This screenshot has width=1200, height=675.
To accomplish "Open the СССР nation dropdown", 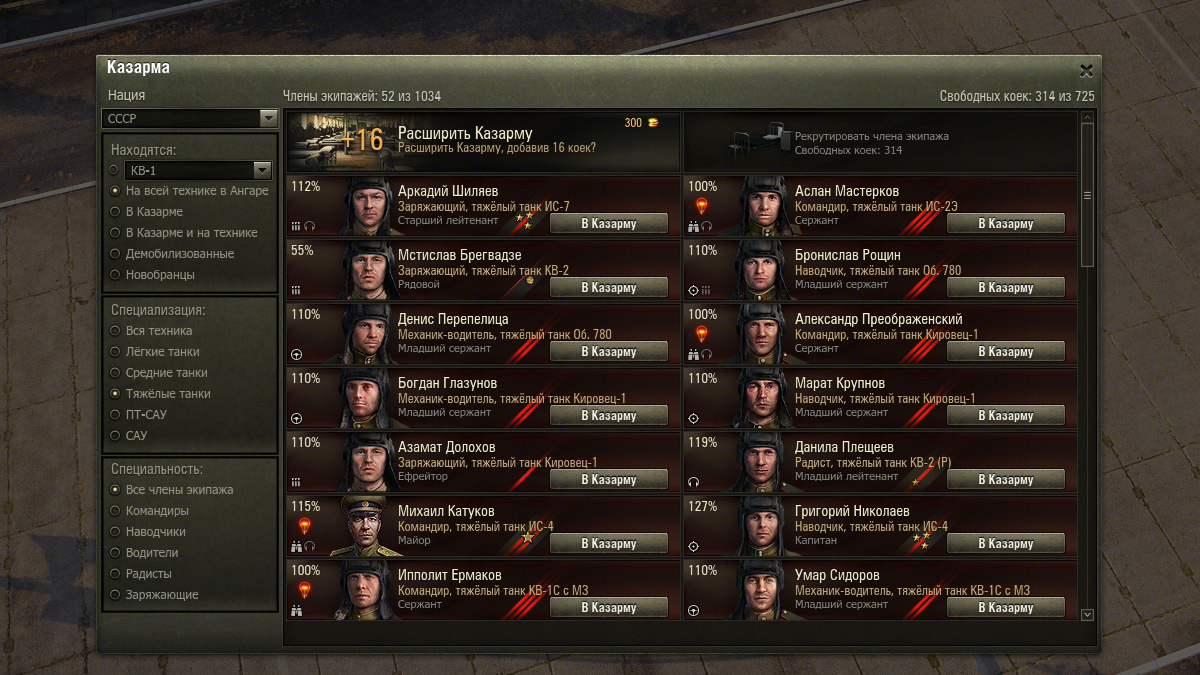I will coord(189,118).
